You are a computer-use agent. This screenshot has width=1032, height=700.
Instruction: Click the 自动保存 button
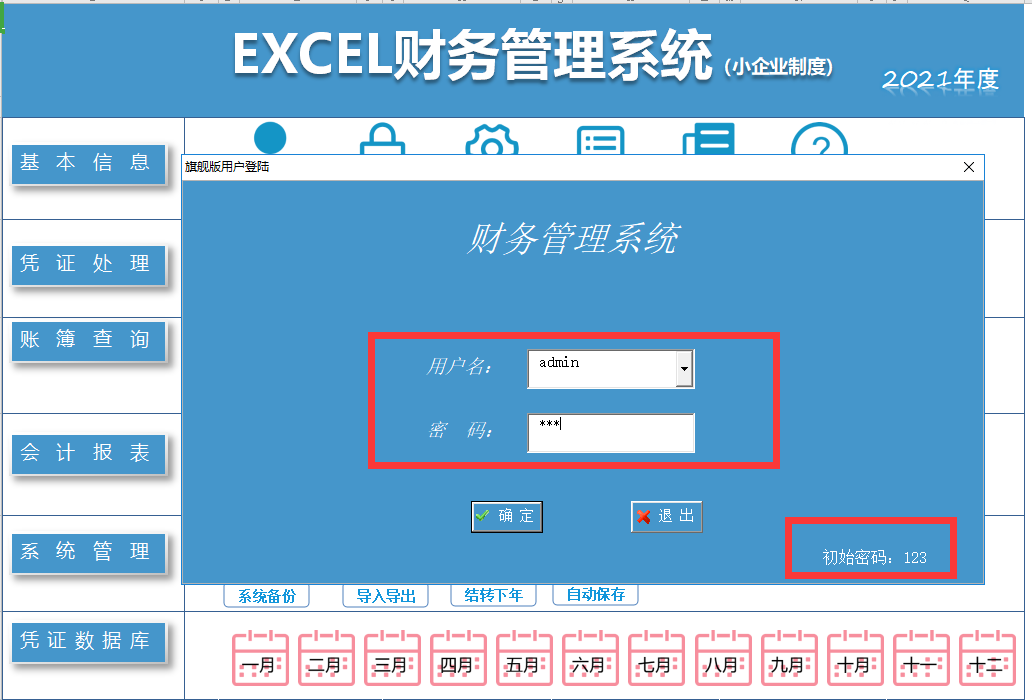coord(596,595)
